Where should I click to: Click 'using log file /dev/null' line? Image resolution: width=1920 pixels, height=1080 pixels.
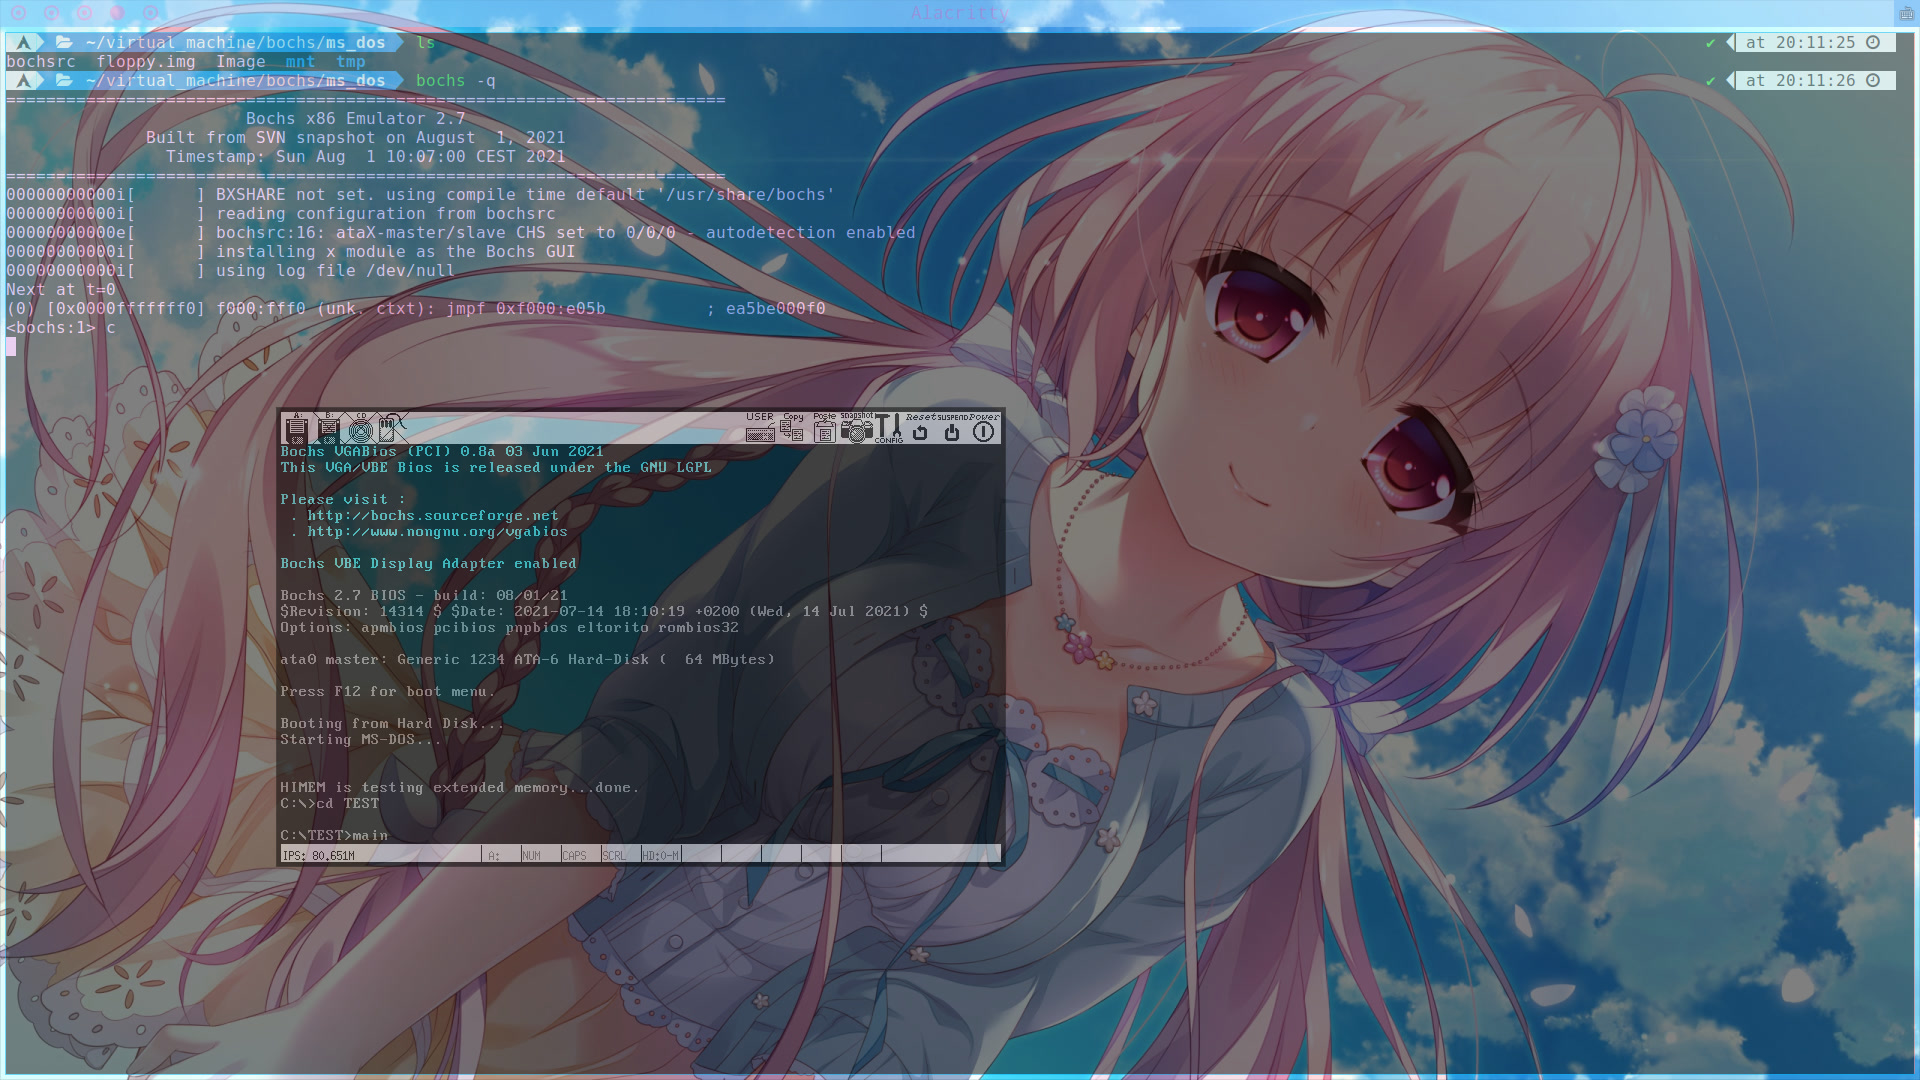[335, 270]
